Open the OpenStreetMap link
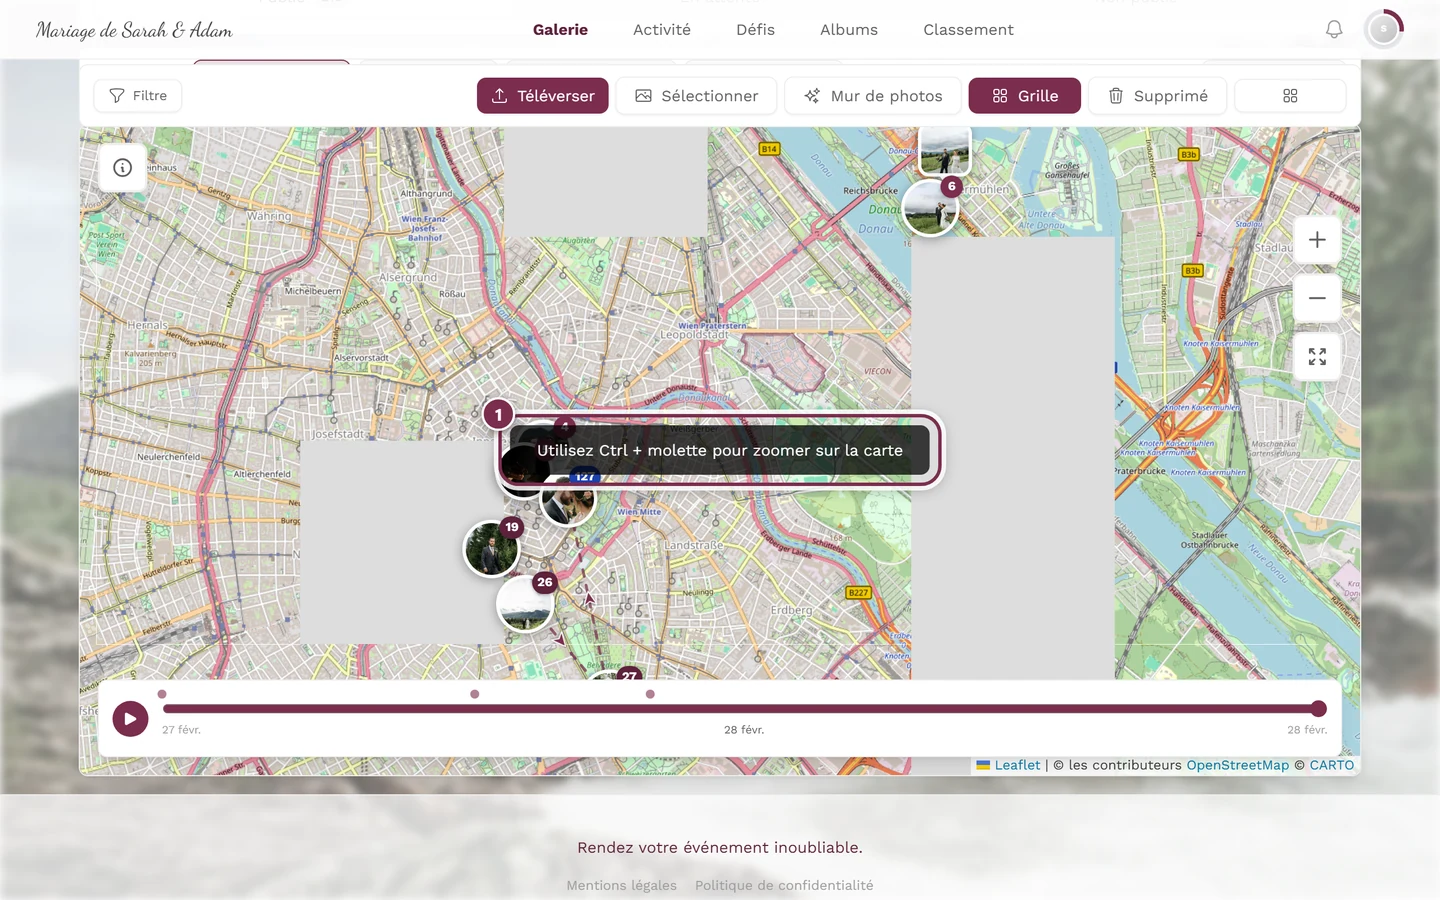The width and height of the screenshot is (1440, 900). click(x=1238, y=765)
